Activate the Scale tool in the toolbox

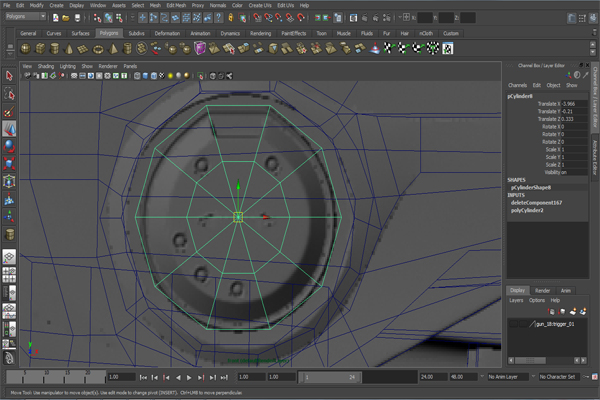click(x=9, y=164)
